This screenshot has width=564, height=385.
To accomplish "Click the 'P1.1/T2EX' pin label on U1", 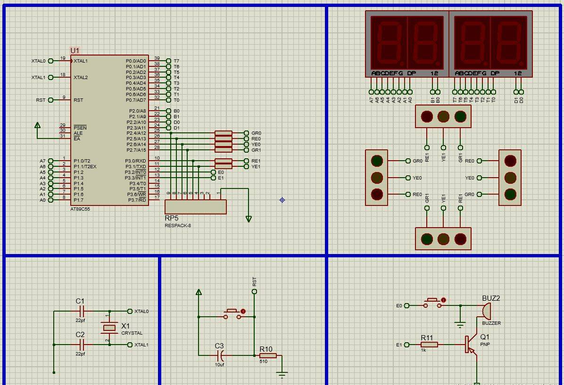I will click(x=85, y=167).
